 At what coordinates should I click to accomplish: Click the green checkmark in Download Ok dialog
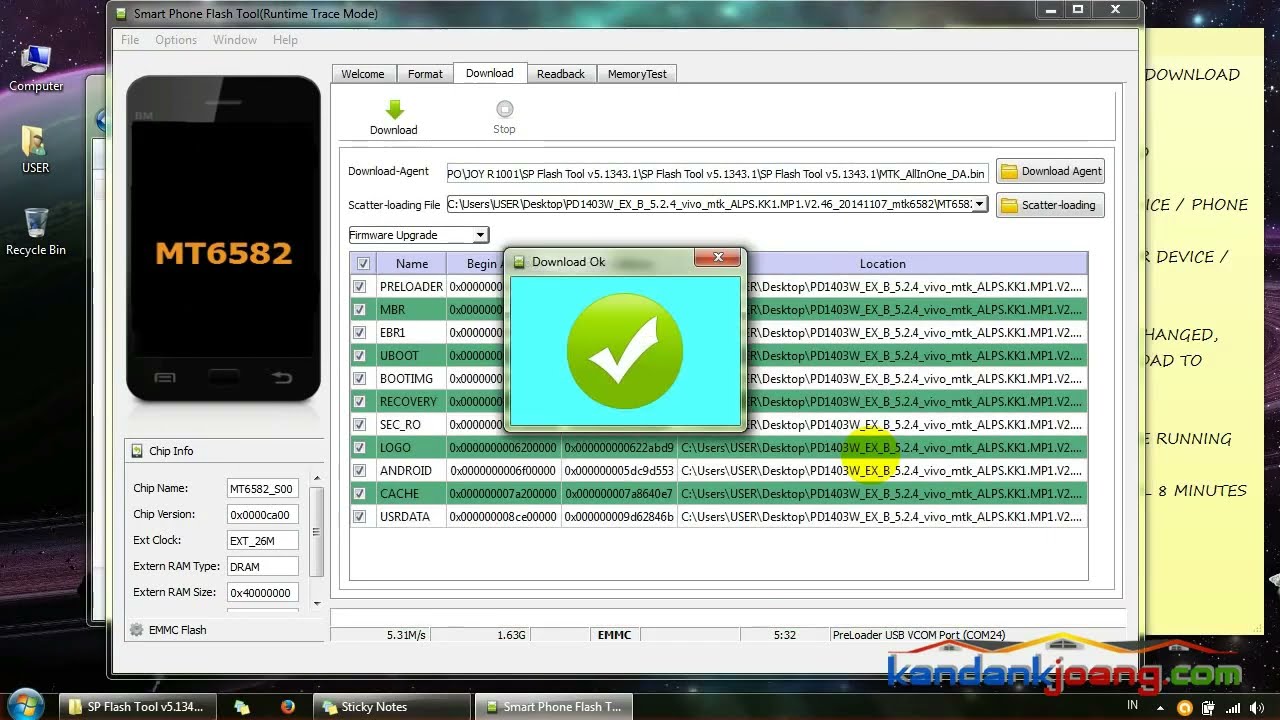pyautogui.click(x=625, y=352)
